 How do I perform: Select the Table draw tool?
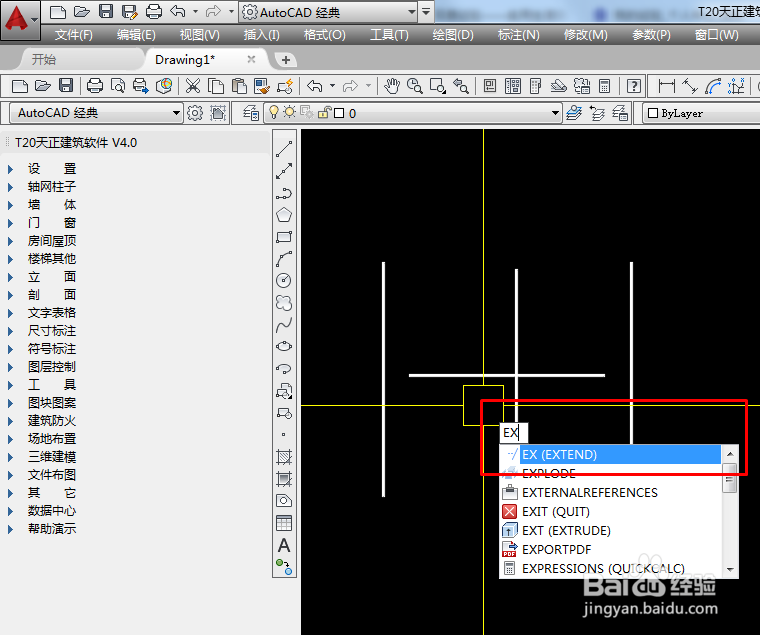click(284, 523)
